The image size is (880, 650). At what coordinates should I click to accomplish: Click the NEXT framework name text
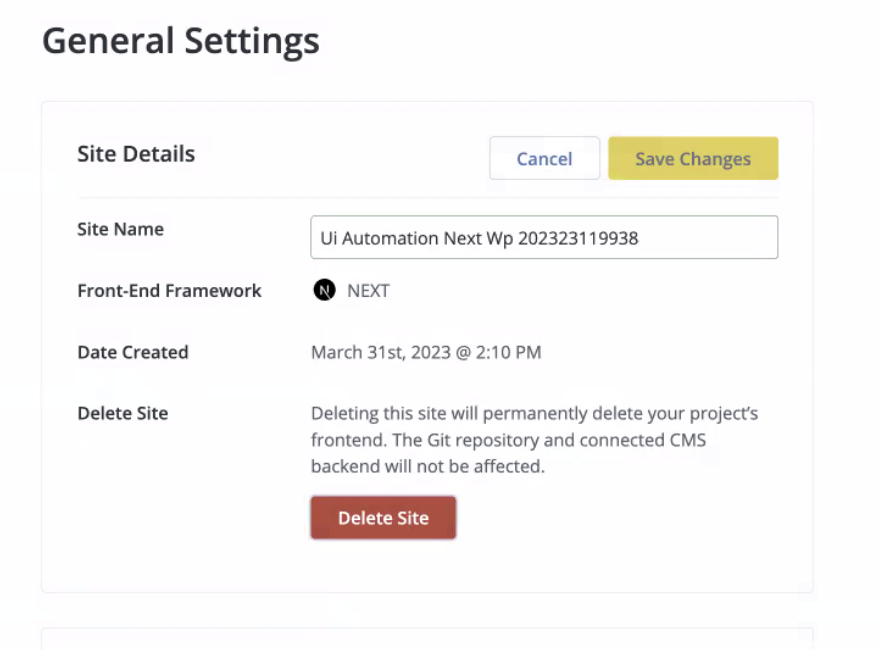pos(368,291)
